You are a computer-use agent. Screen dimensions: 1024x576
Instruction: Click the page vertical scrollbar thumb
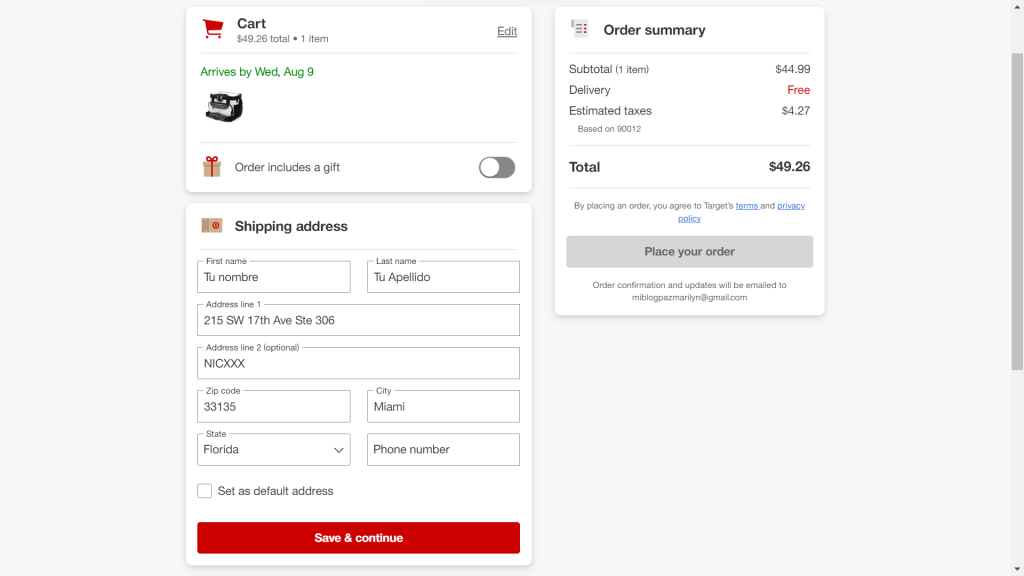point(1017,212)
